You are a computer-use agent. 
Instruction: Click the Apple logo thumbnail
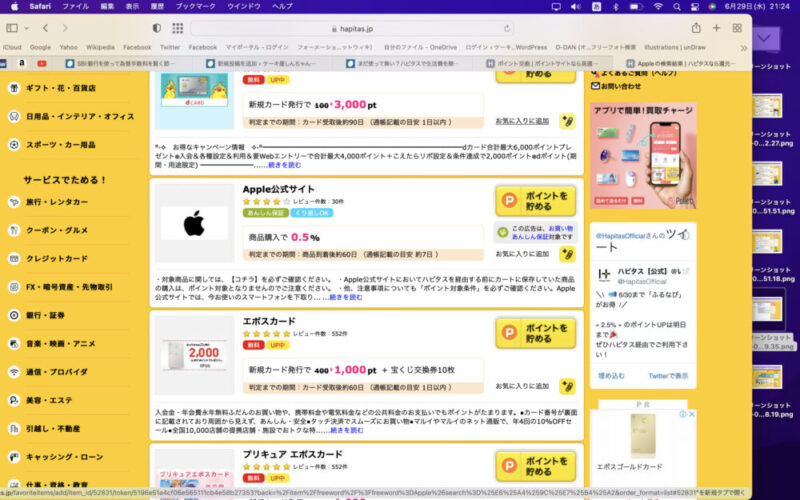(194, 223)
